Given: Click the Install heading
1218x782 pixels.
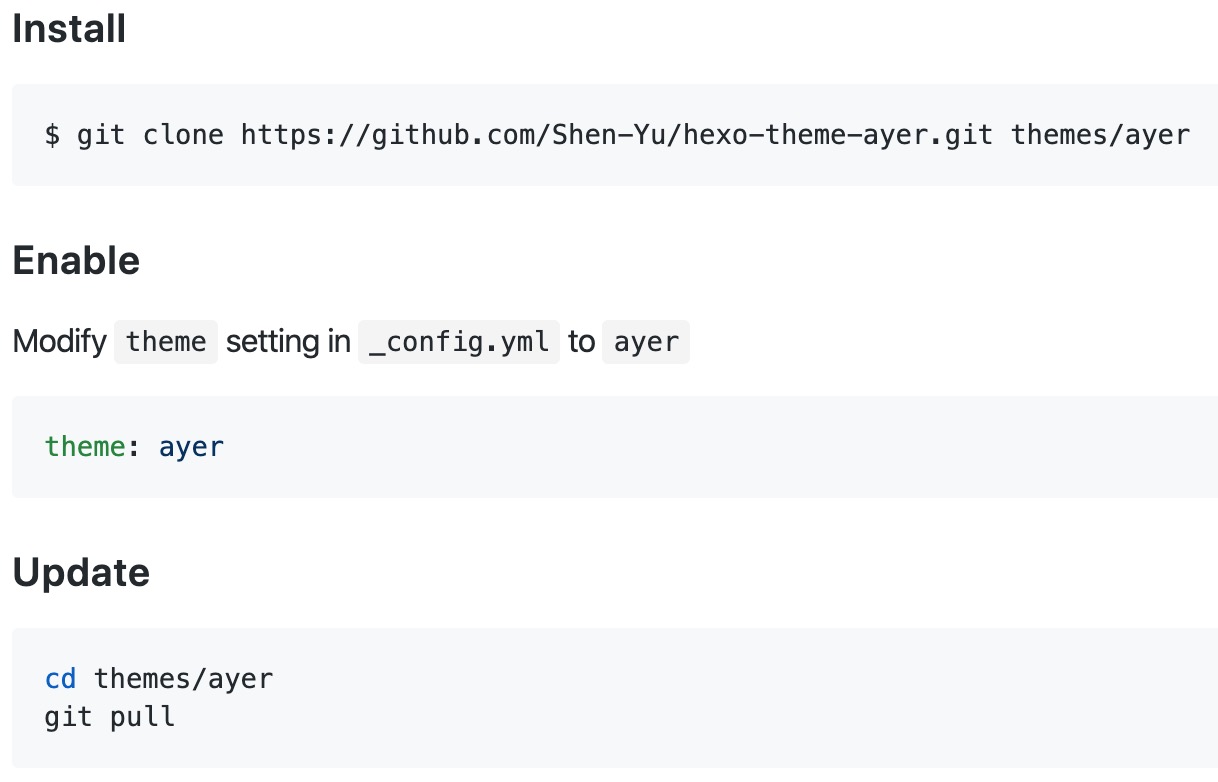Looking at the screenshot, I should click(x=69, y=28).
